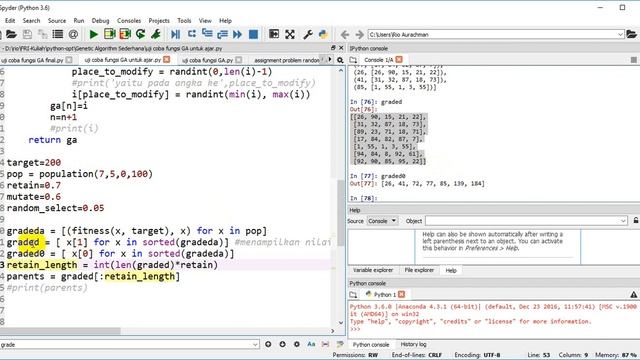The image size is (640, 360).
Task: Open the Projects menu
Action: pos(159,20)
